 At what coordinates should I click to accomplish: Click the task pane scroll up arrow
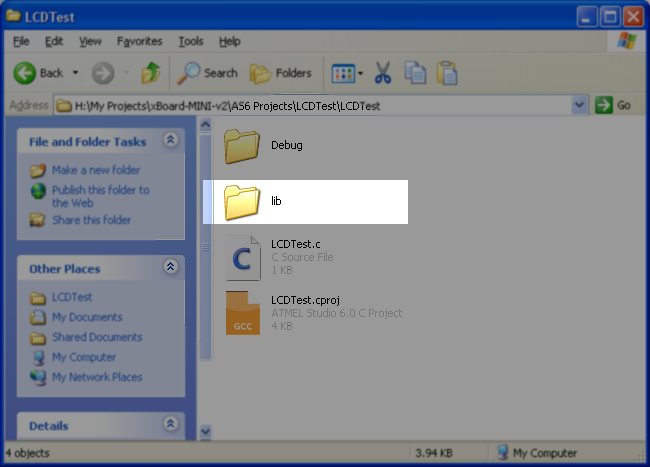(206, 125)
